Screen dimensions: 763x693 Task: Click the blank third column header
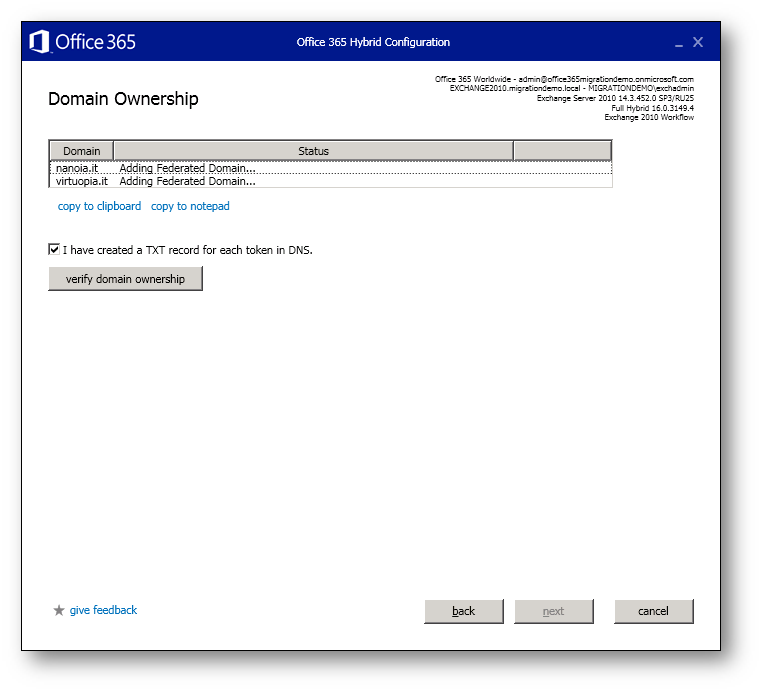tap(563, 151)
